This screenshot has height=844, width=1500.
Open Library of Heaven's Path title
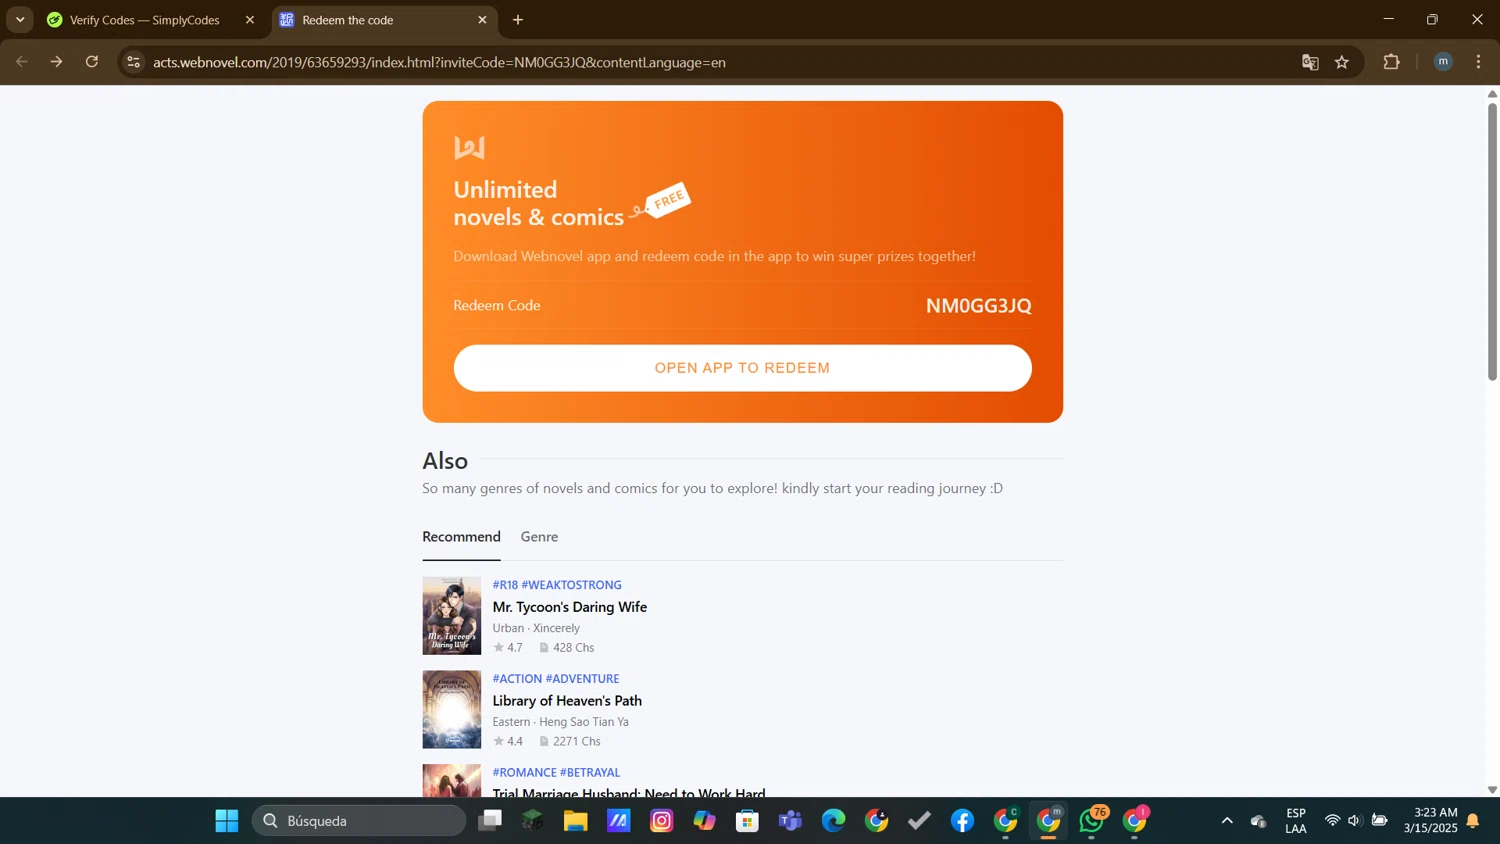[x=567, y=701]
